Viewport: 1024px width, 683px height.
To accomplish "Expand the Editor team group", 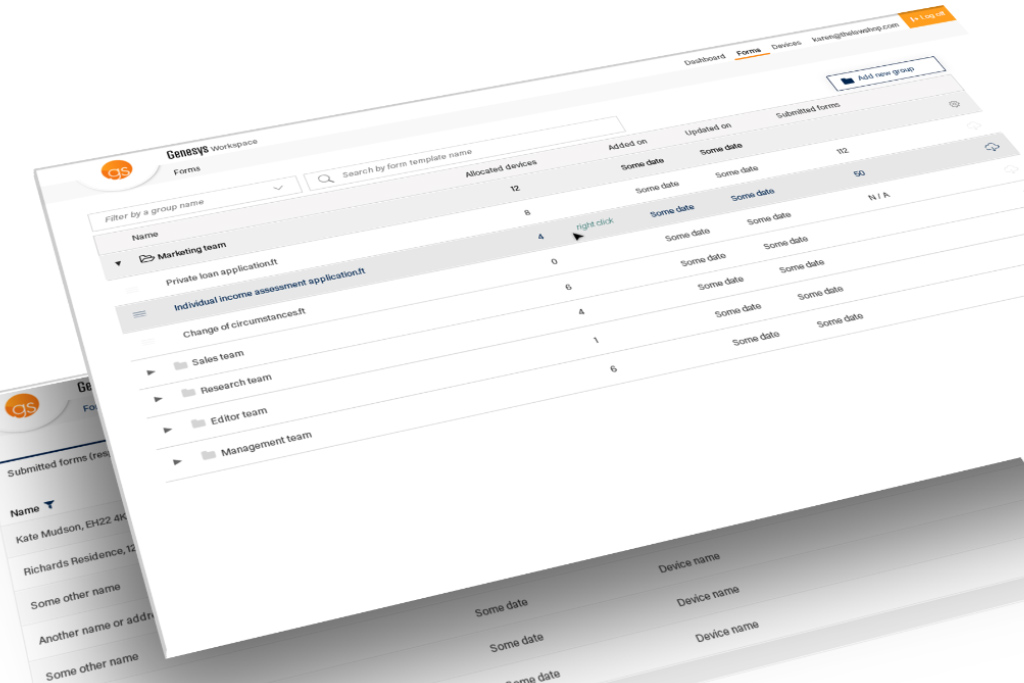I will [x=168, y=430].
